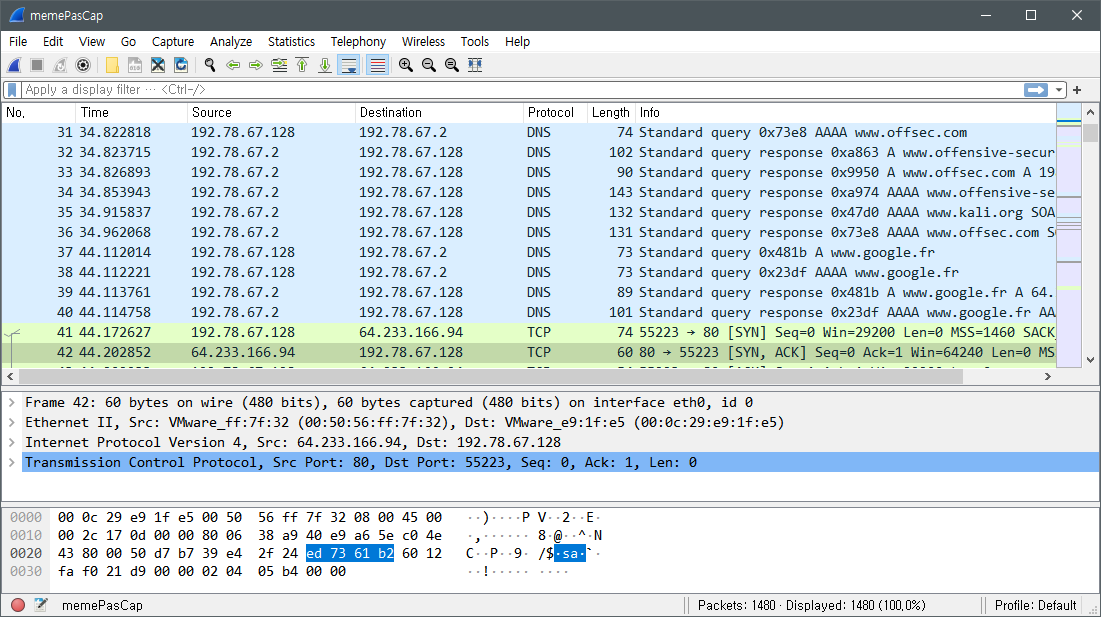The image size is (1101, 617).
Task: Sort by Time column header
Action: pos(131,112)
